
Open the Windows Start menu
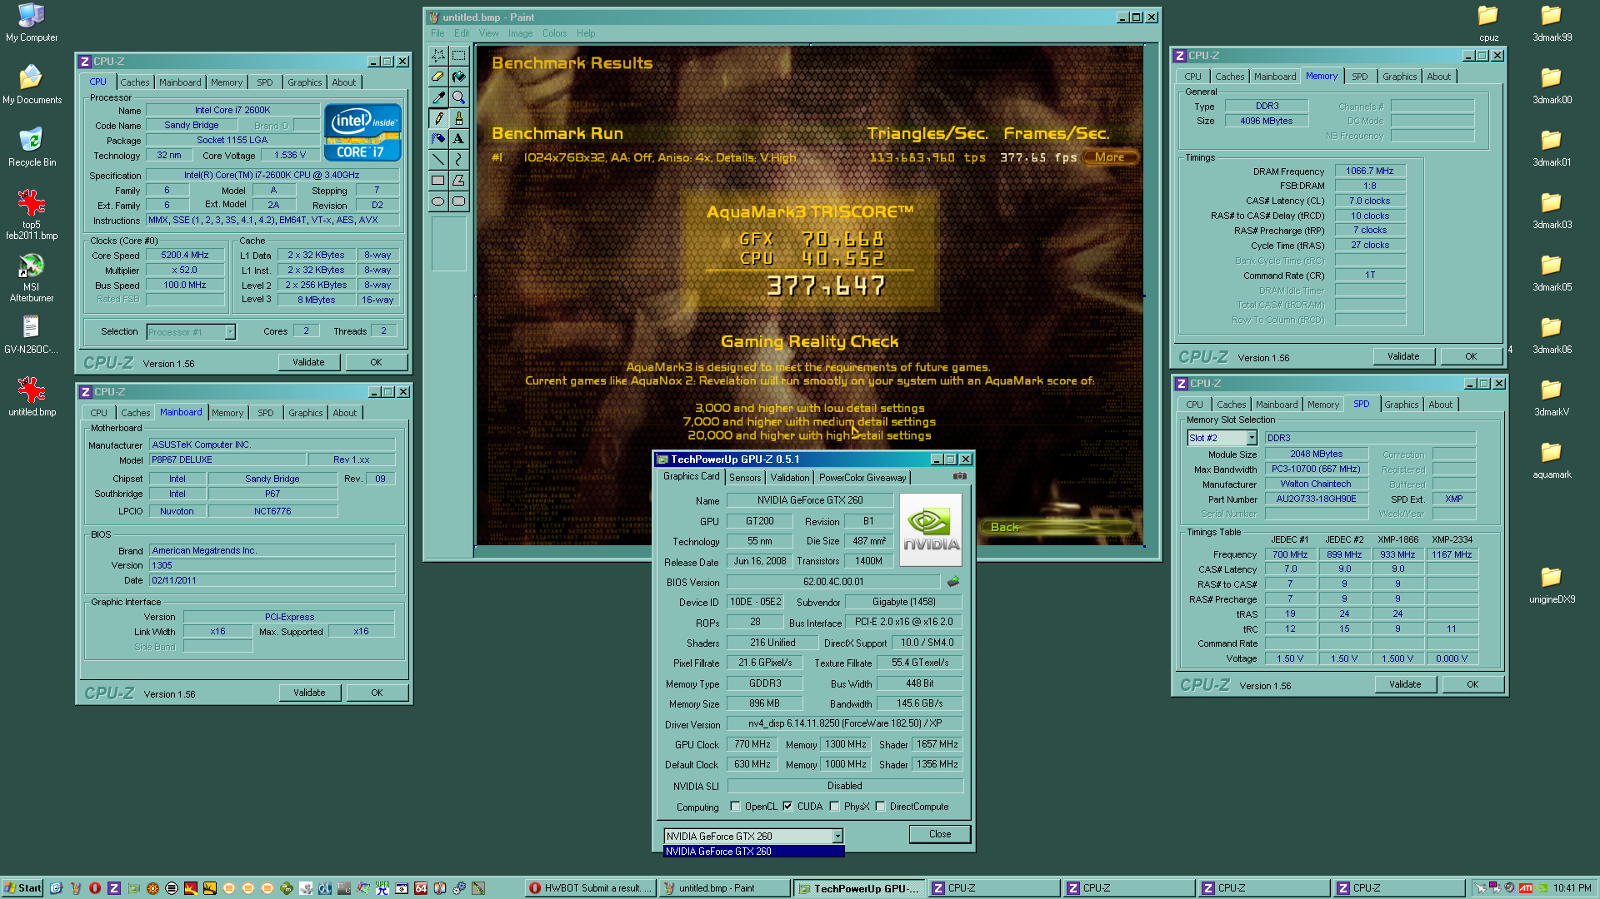(x=22, y=888)
